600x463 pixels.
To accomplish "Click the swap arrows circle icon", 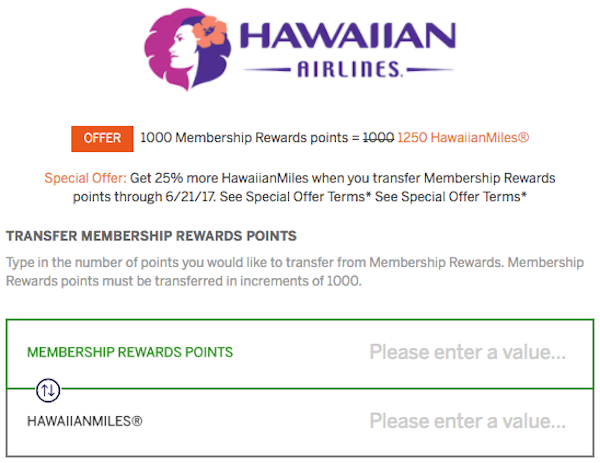I will point(48,390).
